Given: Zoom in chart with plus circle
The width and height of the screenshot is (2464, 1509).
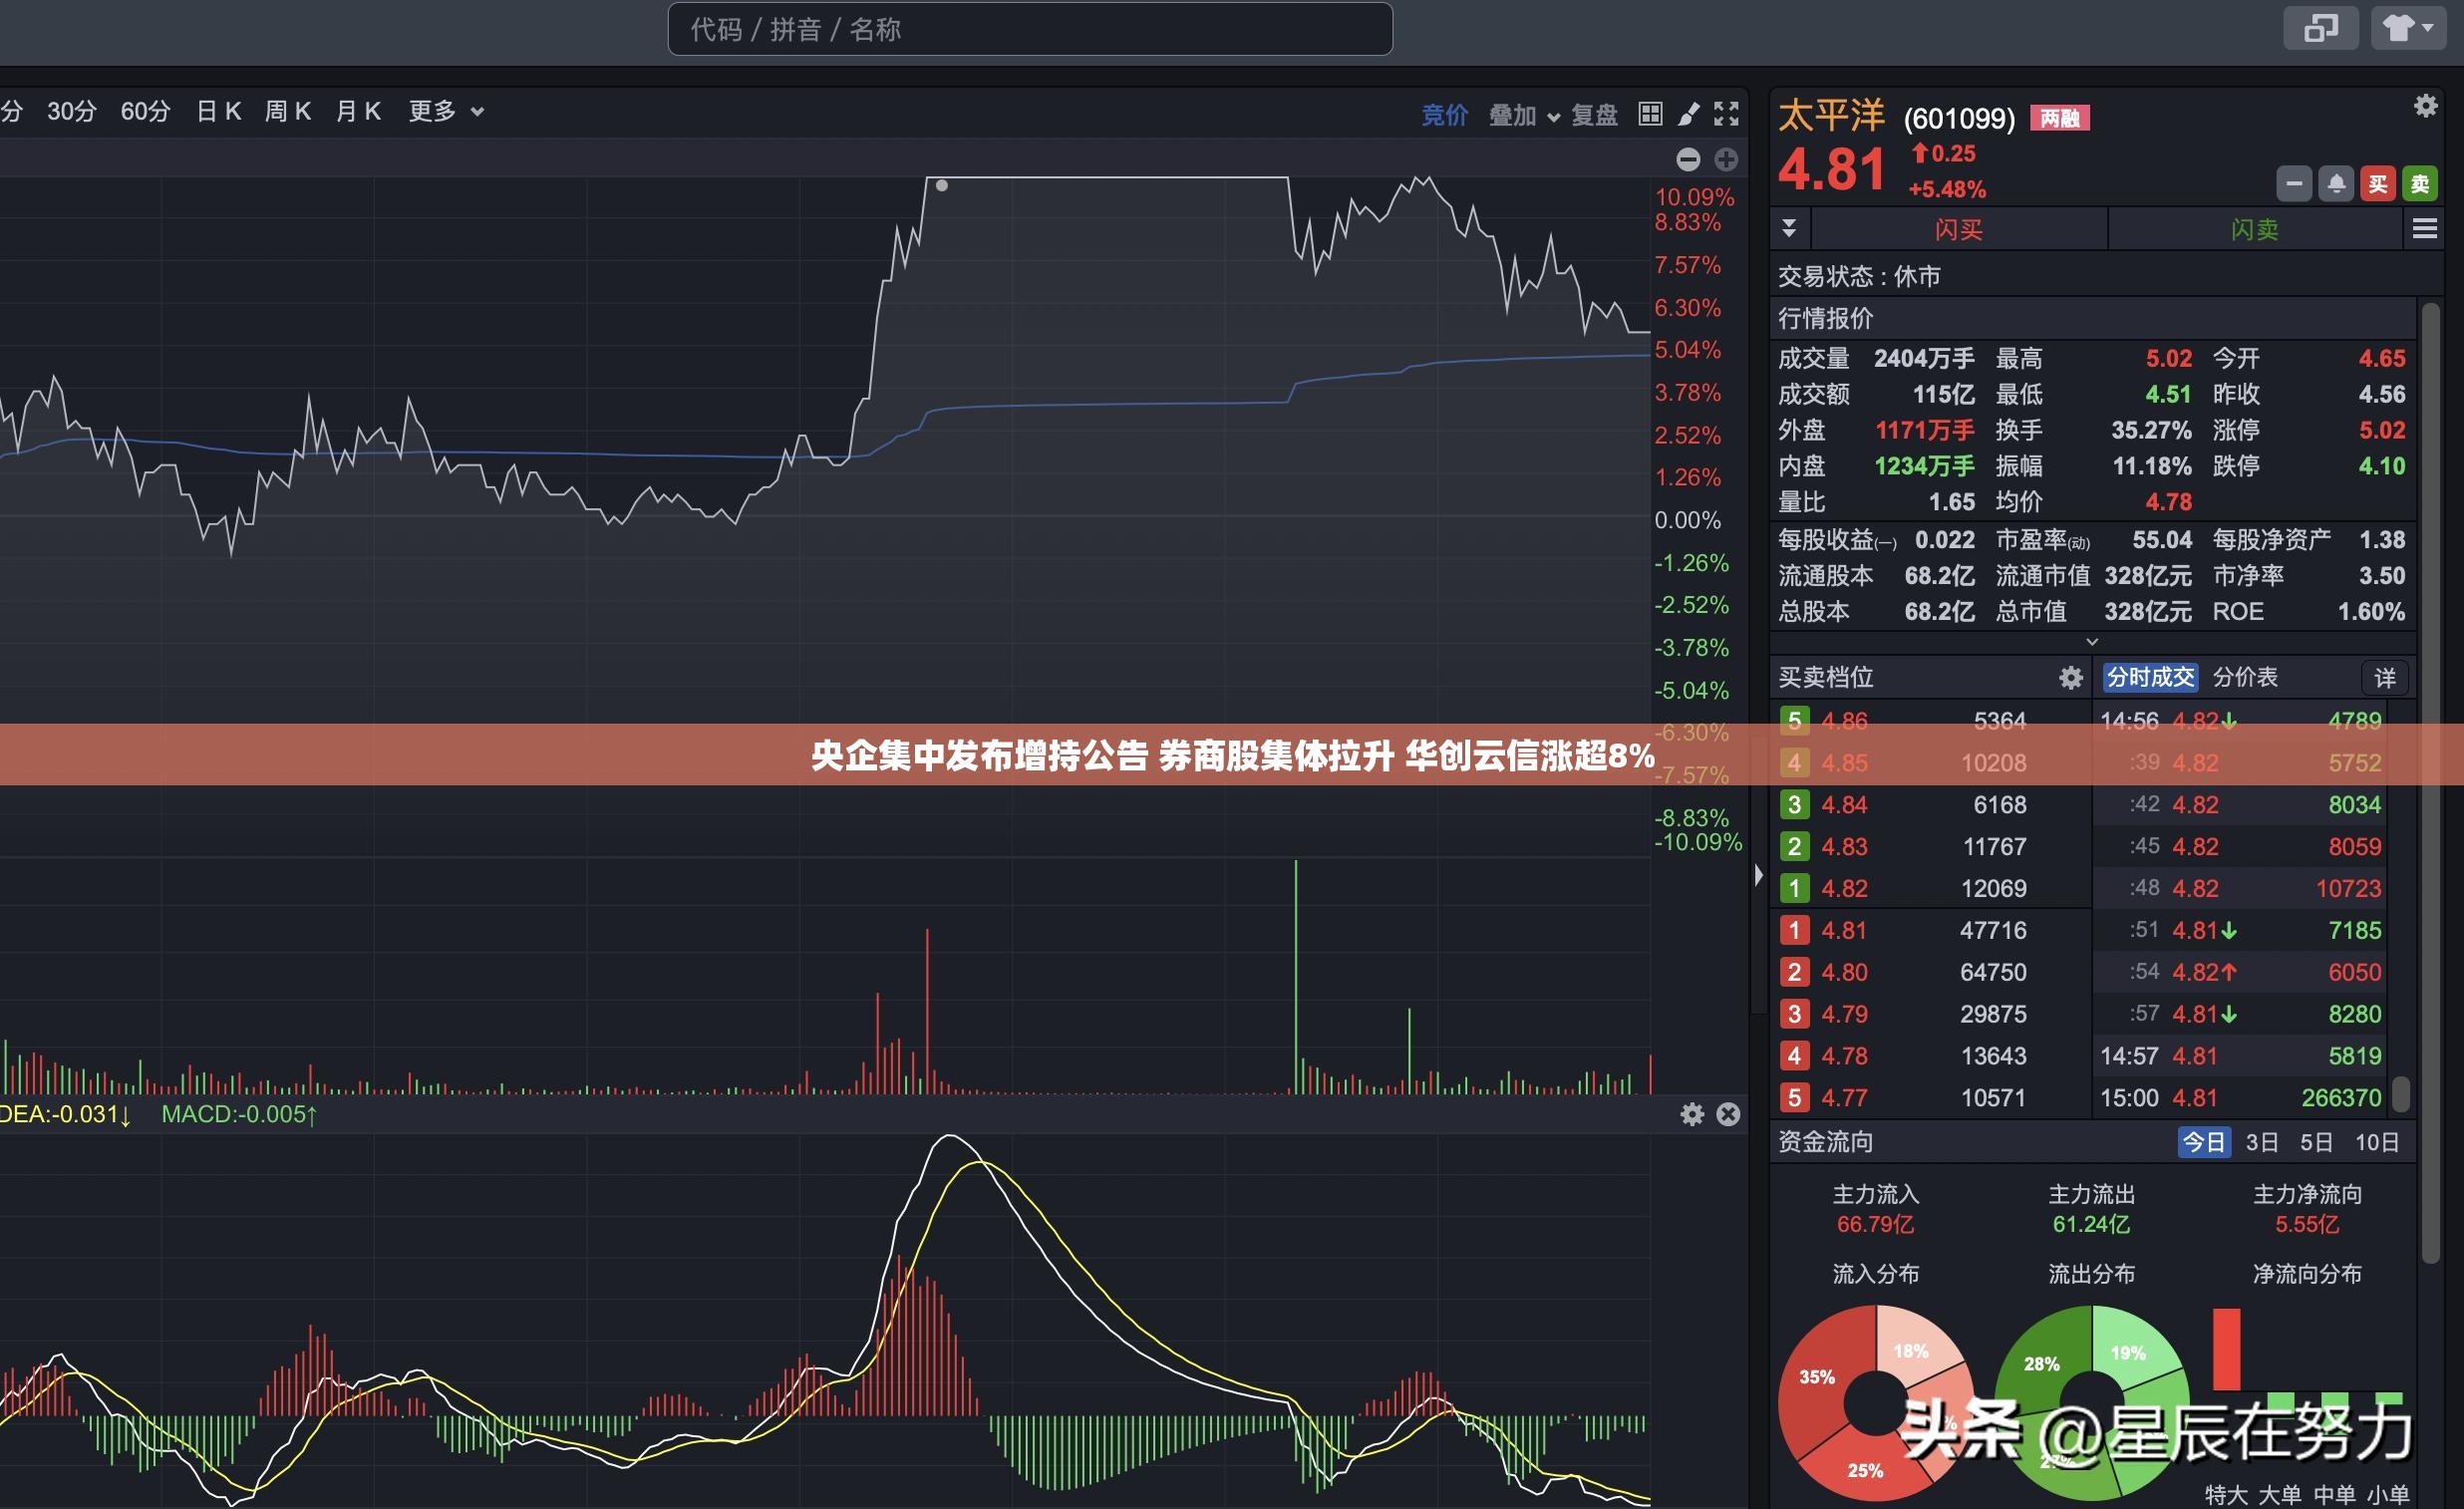Looking at the screenshot, I should click(x=1726, y=159).
